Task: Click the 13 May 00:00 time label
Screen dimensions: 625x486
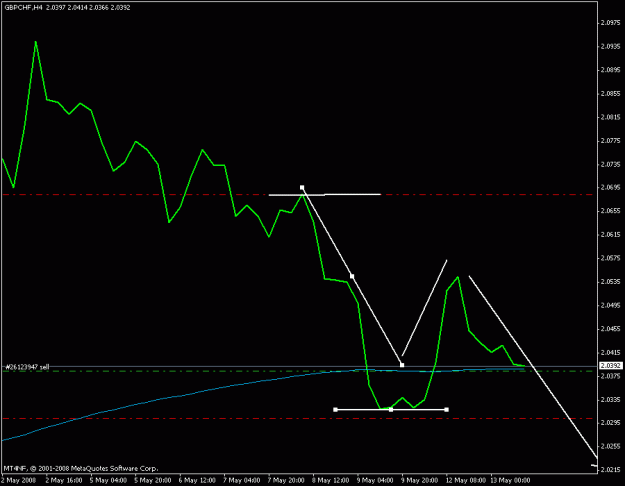Action: pyautogui.click(x=510, y=480)
